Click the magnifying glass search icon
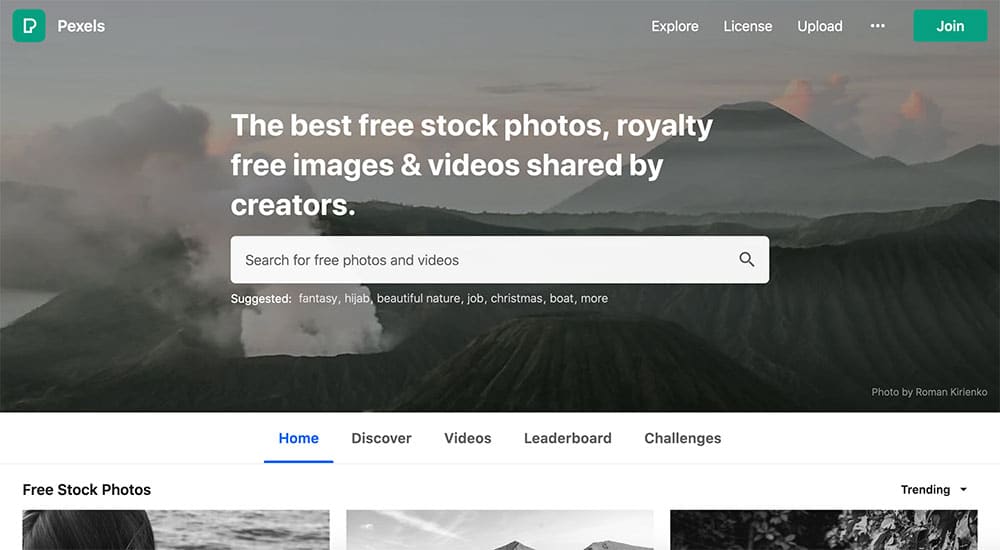Viewport: 1000px width, 550px height. click(746, 260)
